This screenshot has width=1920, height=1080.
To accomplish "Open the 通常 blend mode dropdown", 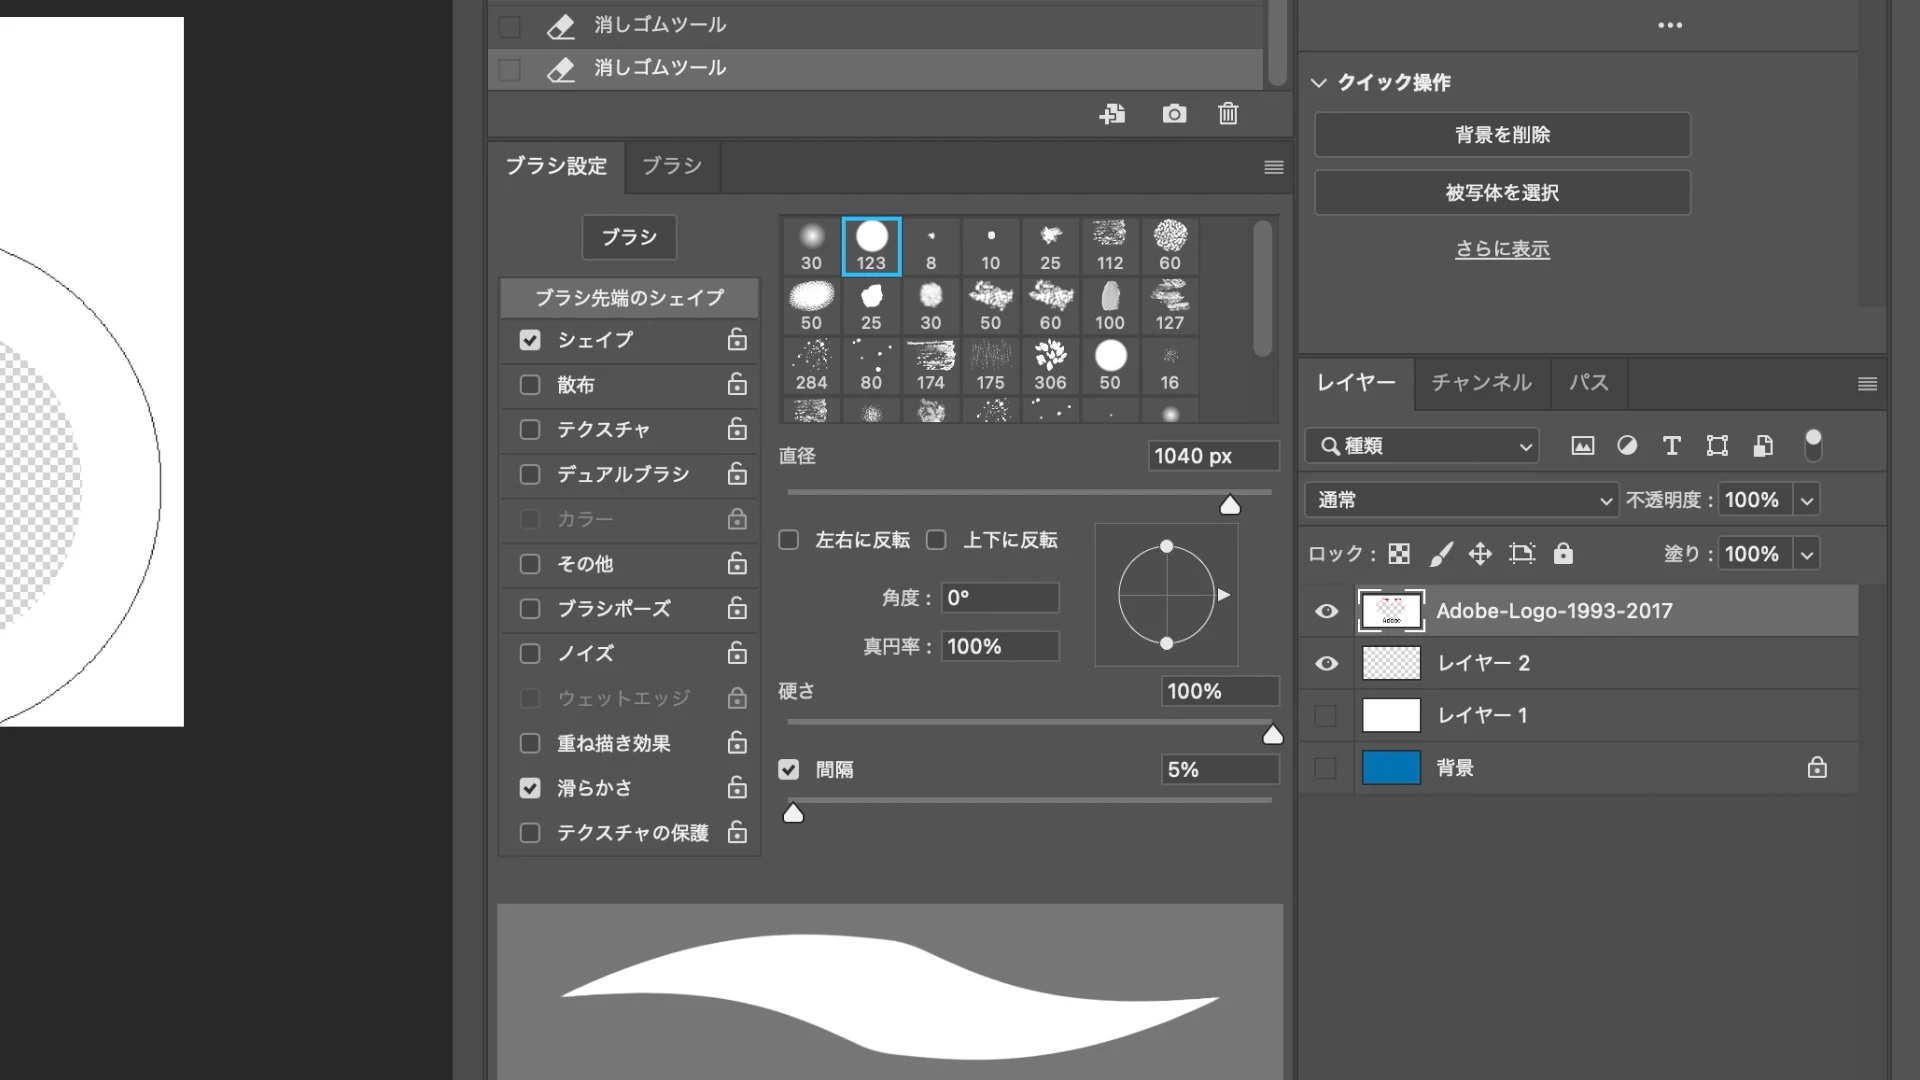I will [1461, 500].
